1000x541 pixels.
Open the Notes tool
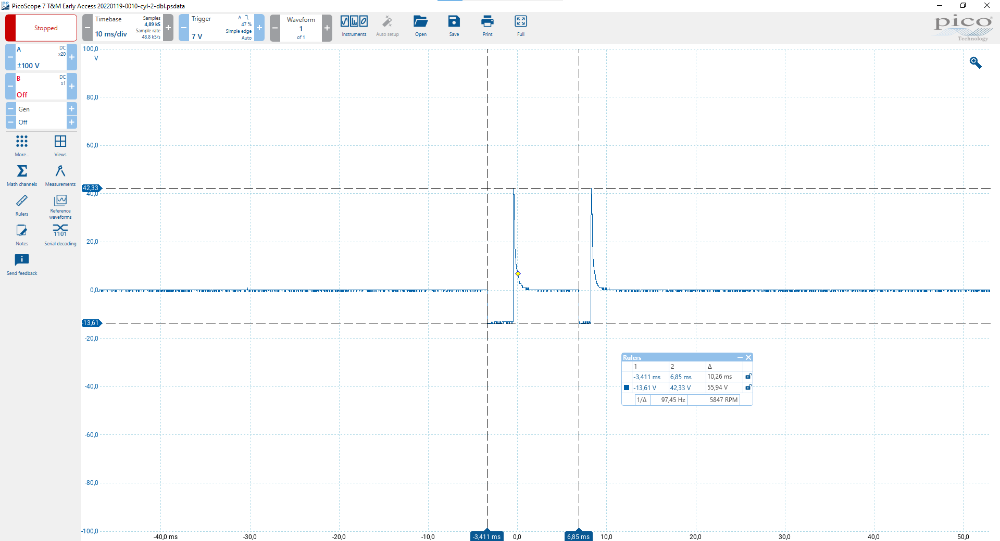(21, 233)
